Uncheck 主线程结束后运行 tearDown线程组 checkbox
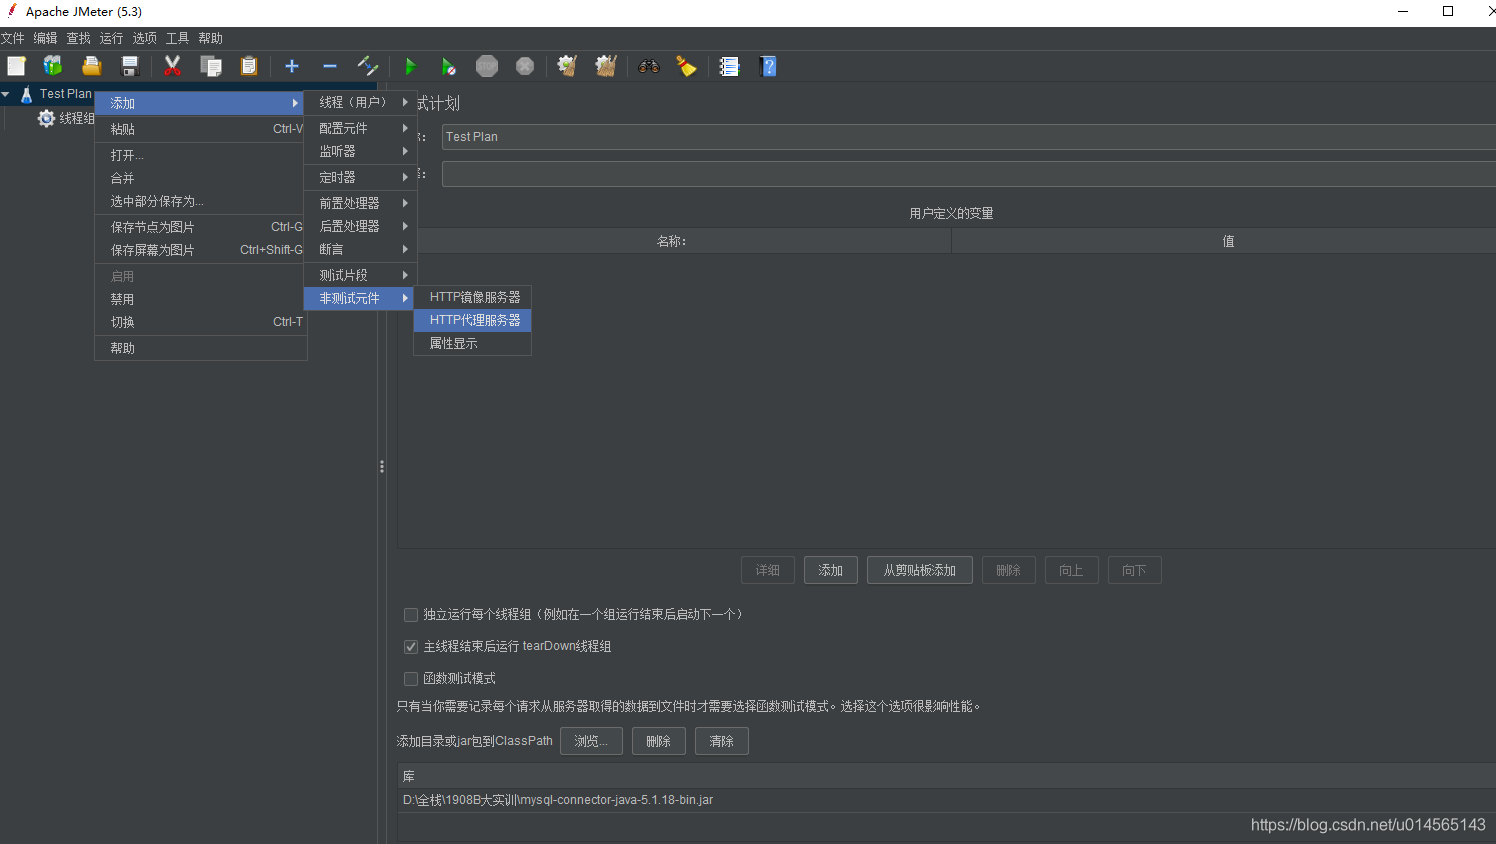This screenshot has width=1496, height=844. [x=410, y=647]
